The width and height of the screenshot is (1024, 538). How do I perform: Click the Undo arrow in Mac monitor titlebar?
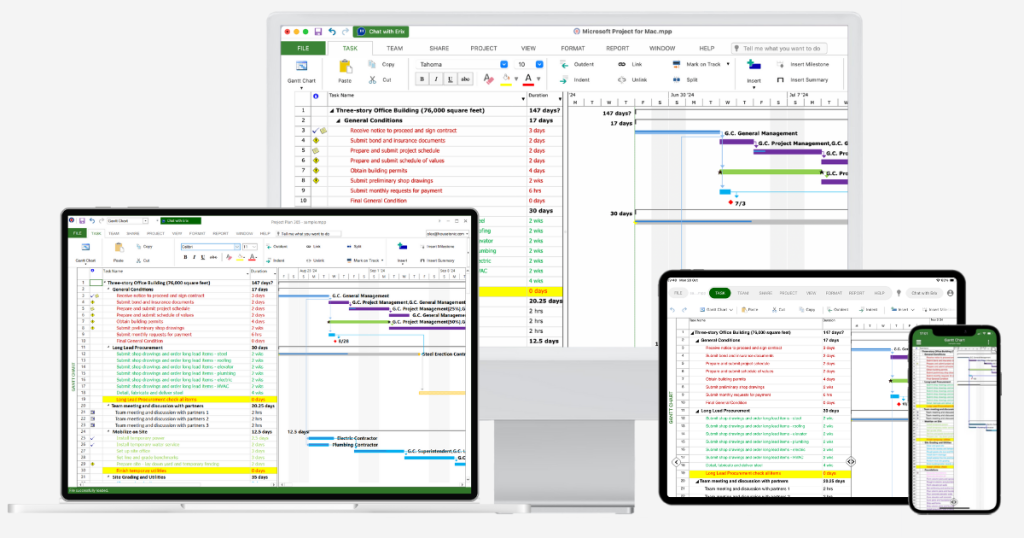332,31
